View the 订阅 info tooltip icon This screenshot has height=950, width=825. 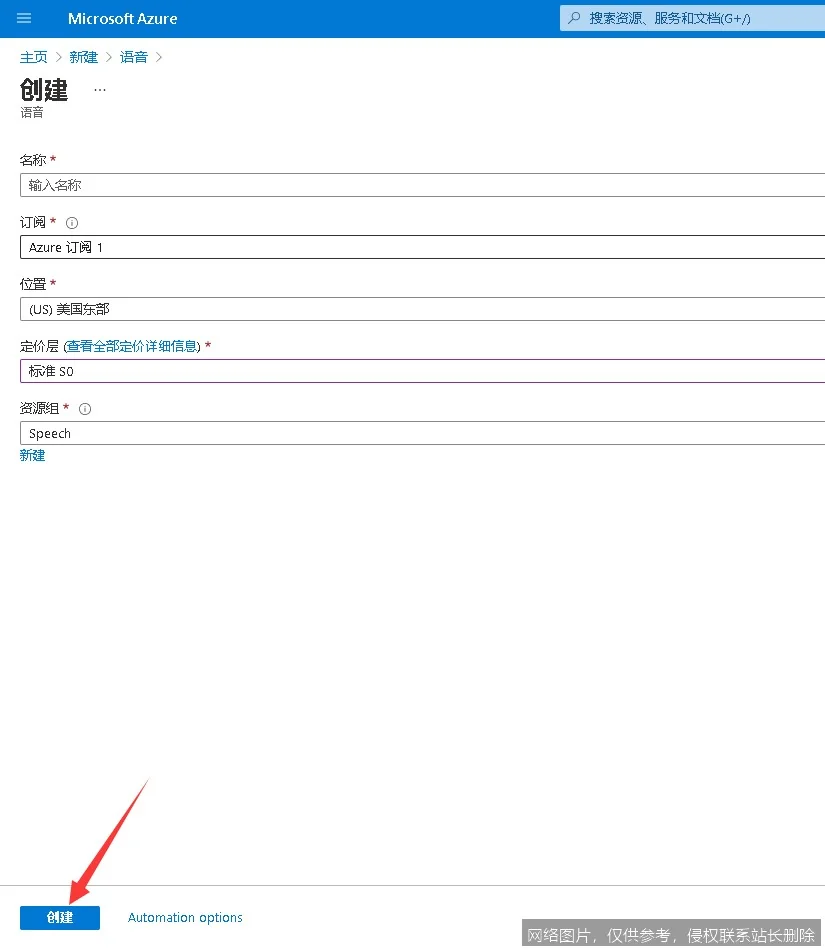point(71,222)
